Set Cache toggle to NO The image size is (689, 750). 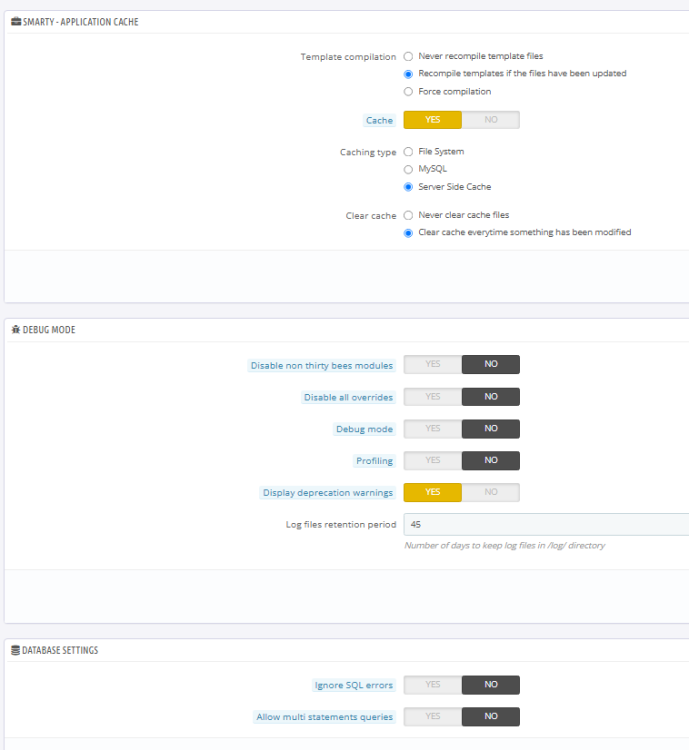490,120
